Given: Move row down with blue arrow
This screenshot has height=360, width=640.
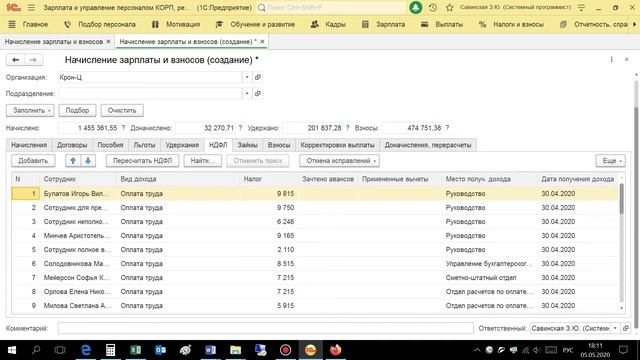Looking at the screenshot, I should coord(88,161).
